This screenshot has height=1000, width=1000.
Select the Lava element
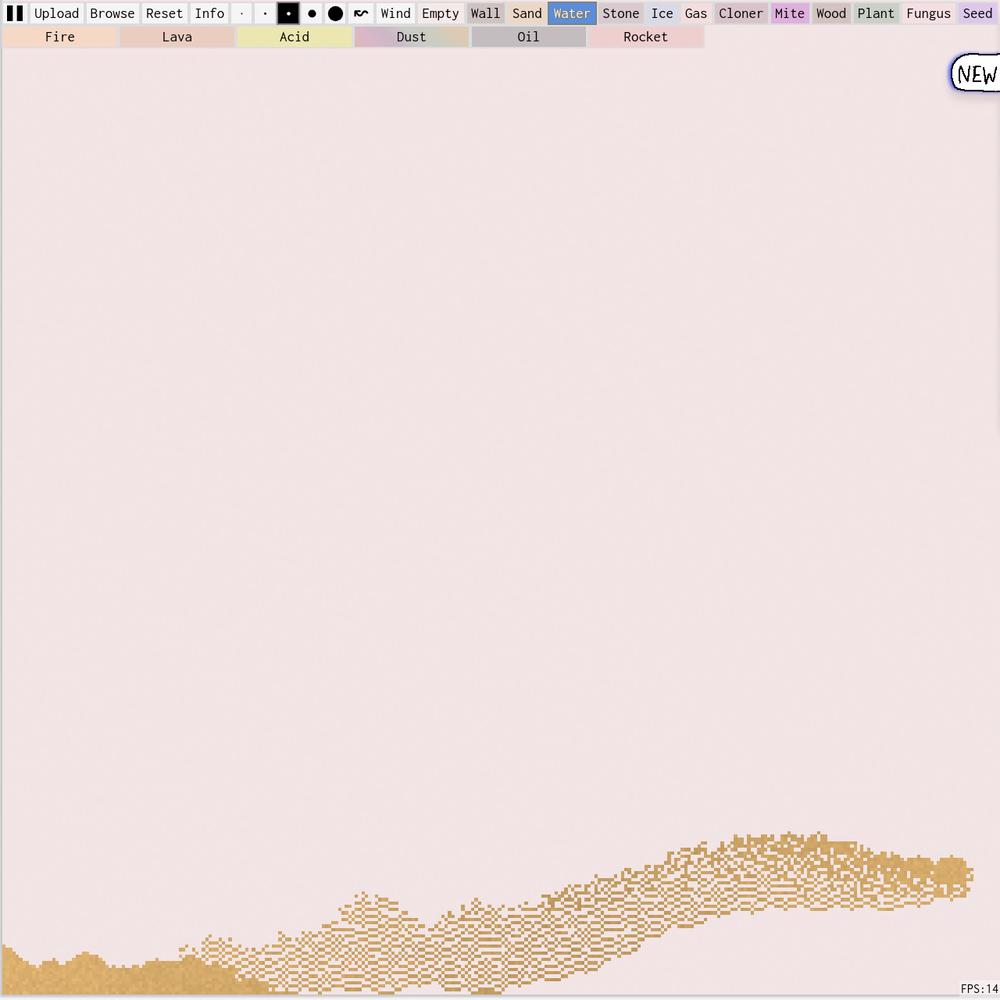[177, 37]
